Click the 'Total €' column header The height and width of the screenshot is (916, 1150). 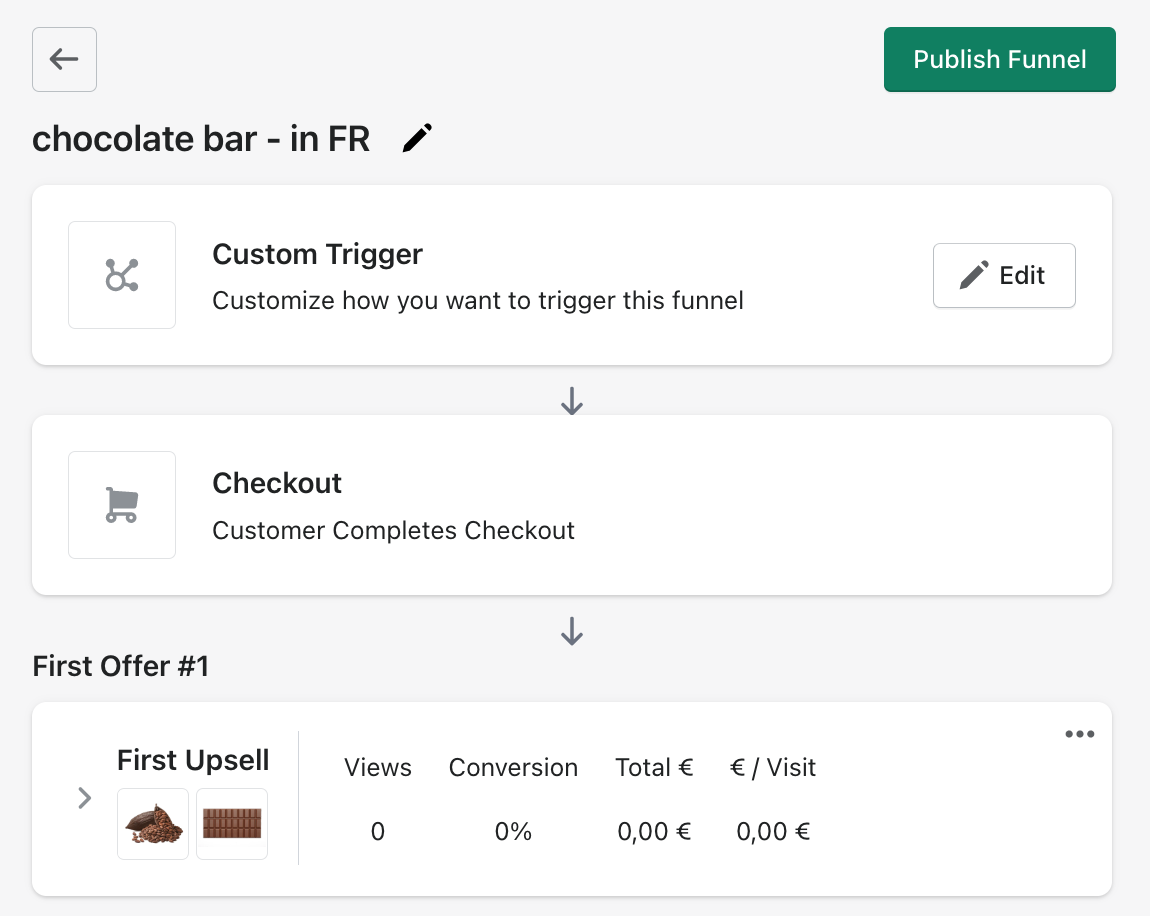(654, 767)
